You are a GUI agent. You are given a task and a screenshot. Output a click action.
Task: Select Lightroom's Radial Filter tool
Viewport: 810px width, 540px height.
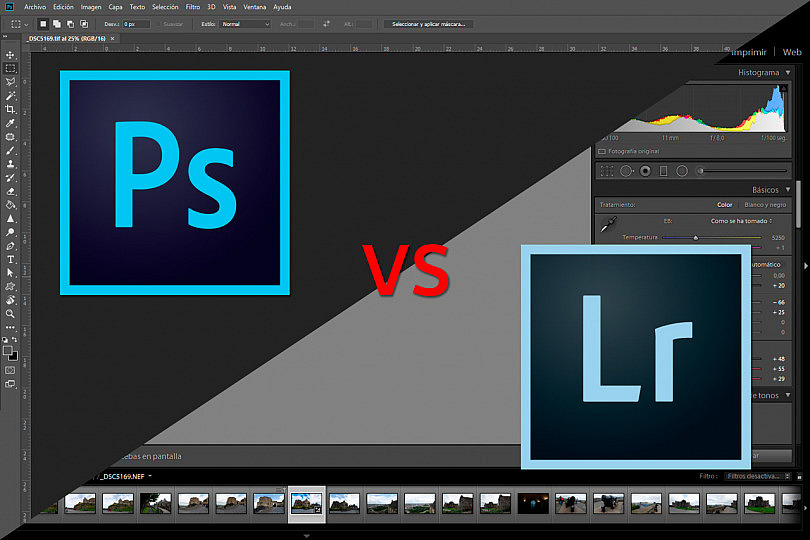click(682, 171)
